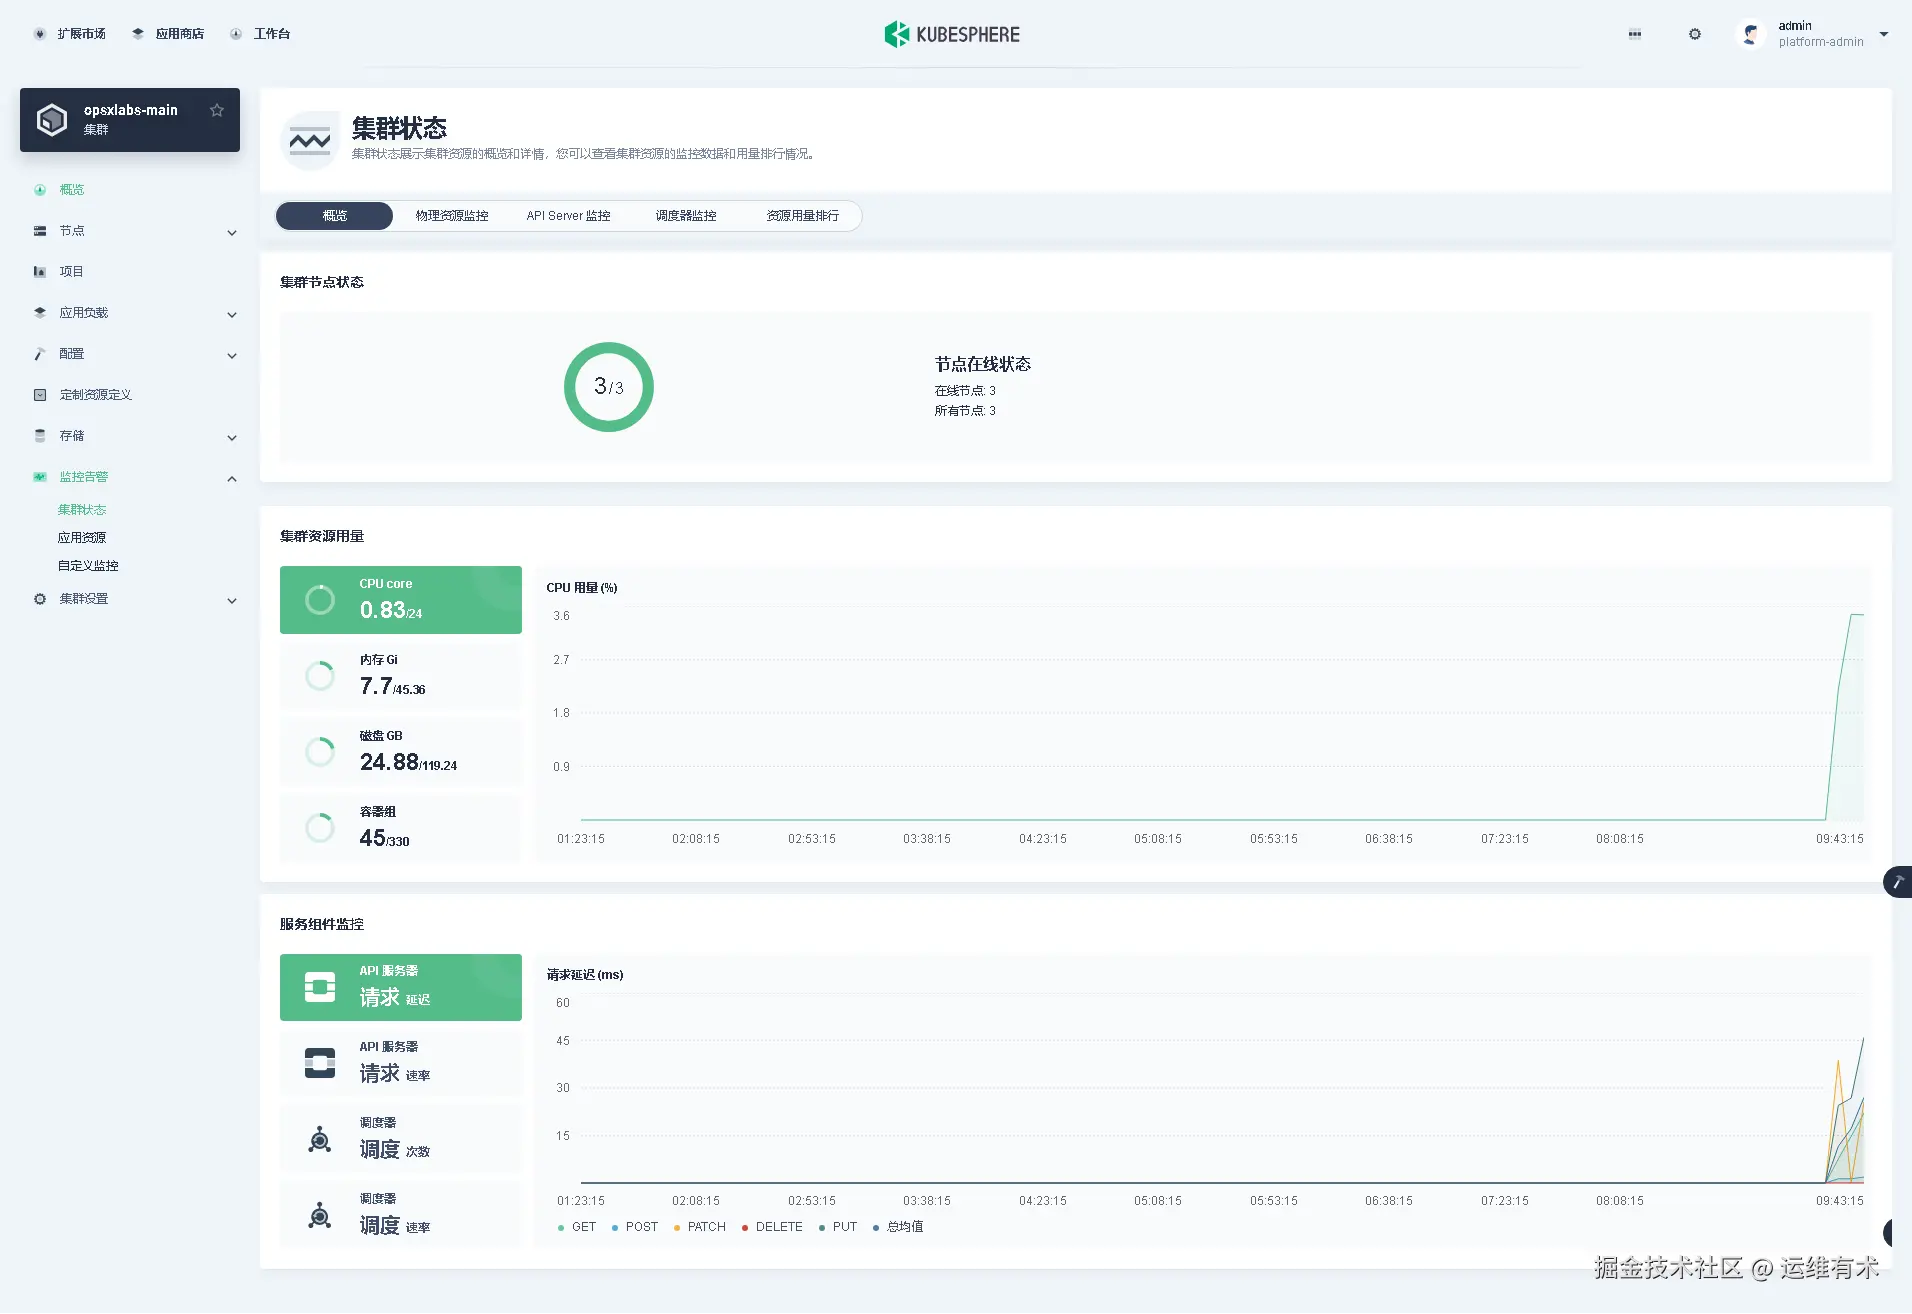This screenshot has width=1912, height=1314.
Task: Toggle the DELETE legend on request latency chart
Action: coord(771,1227)
